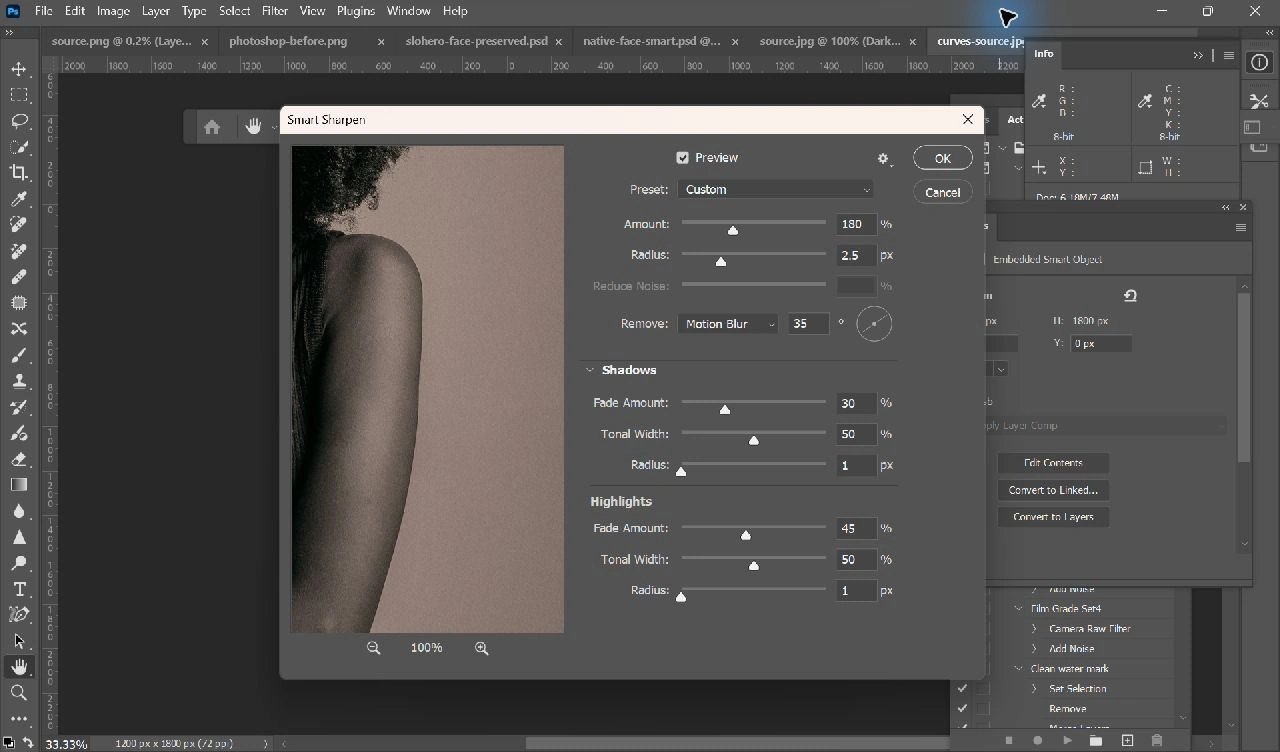Click OK in Smart Sharpen dialog
Image resolution: width=1280 pixels, height=752 pixels.
(943, 158)
